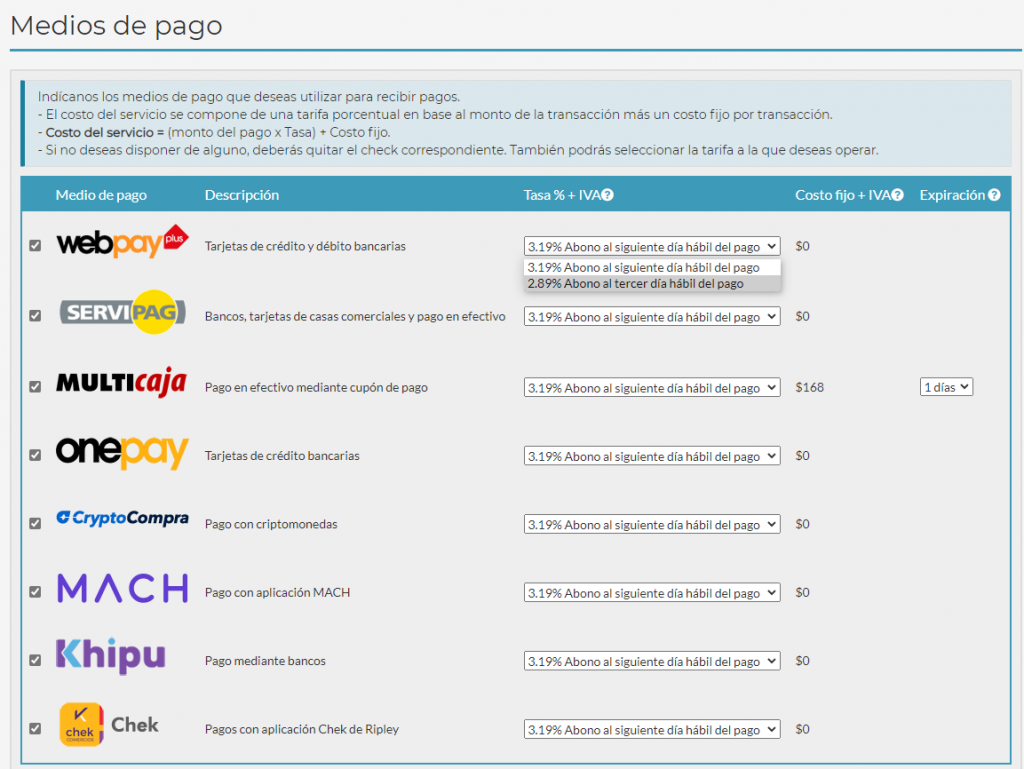Click 'Pago con aplicación MACH' description

coord(278,593)
